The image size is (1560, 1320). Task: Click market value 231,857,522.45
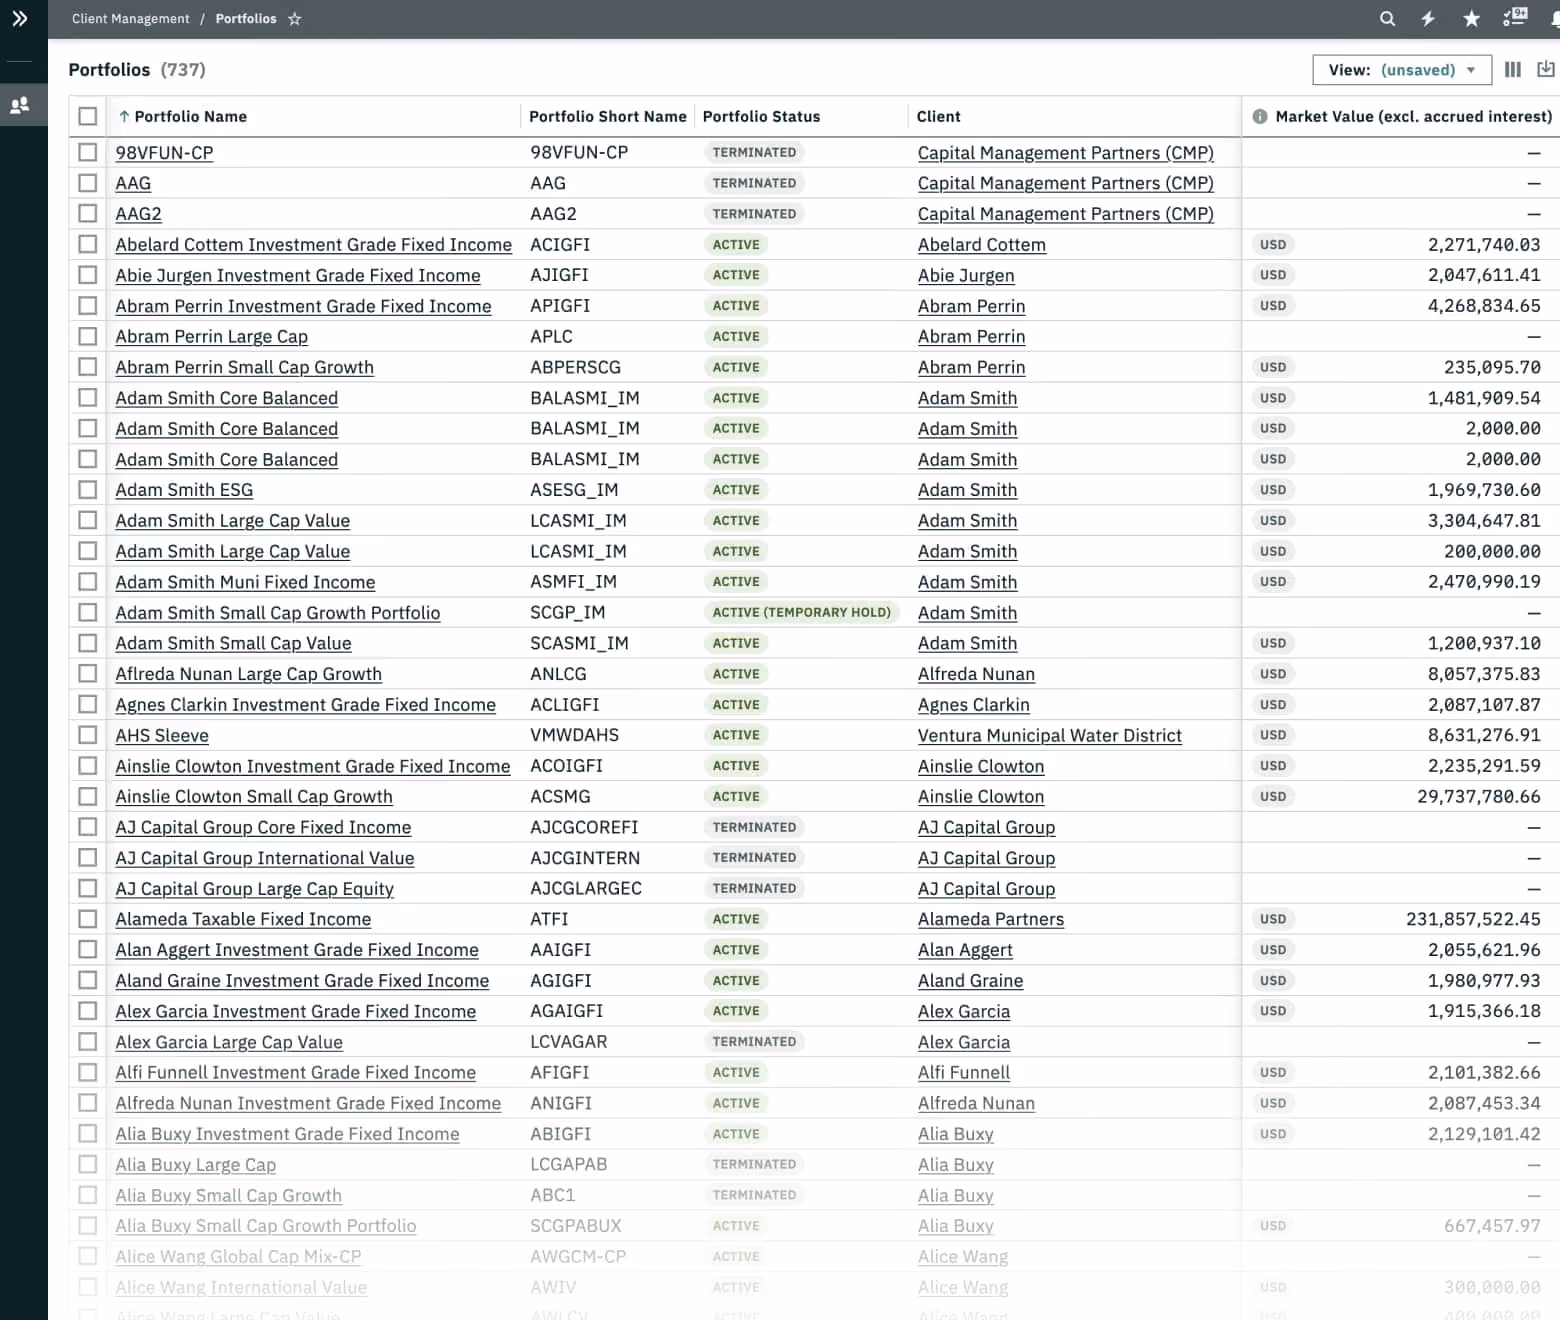(1473, 919)
